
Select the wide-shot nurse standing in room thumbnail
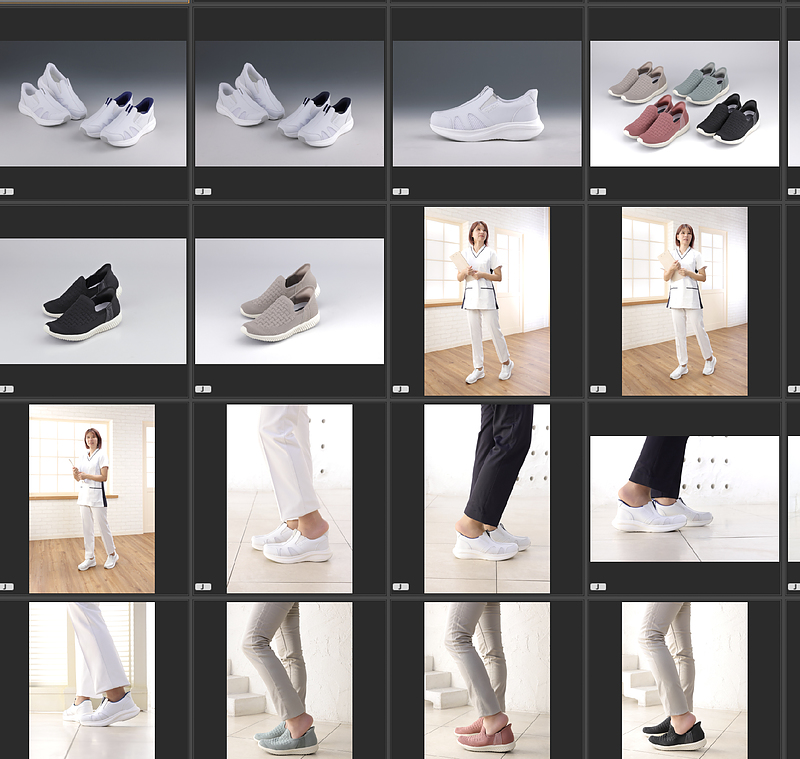coord(92,498)
